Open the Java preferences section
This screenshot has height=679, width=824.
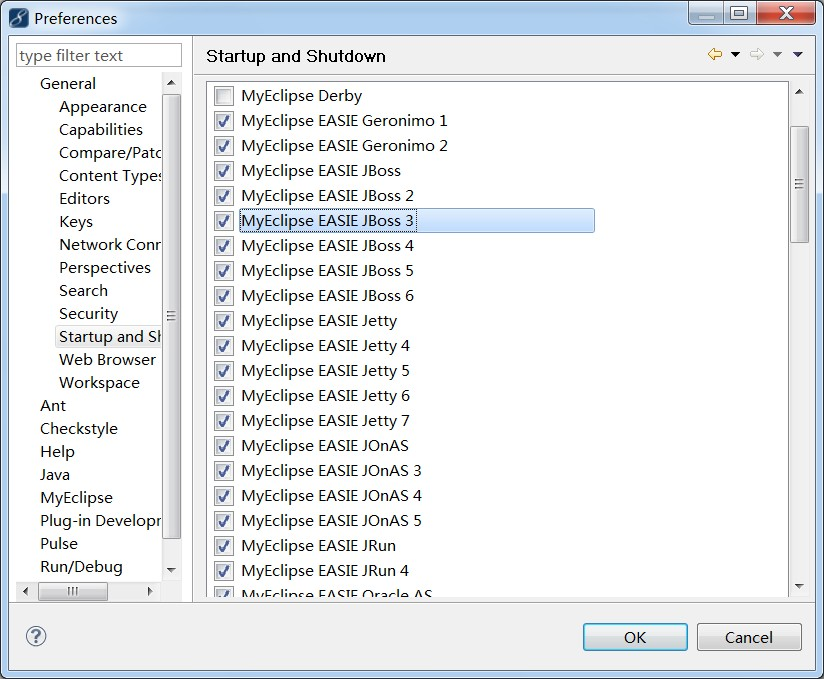click(55, 474)
